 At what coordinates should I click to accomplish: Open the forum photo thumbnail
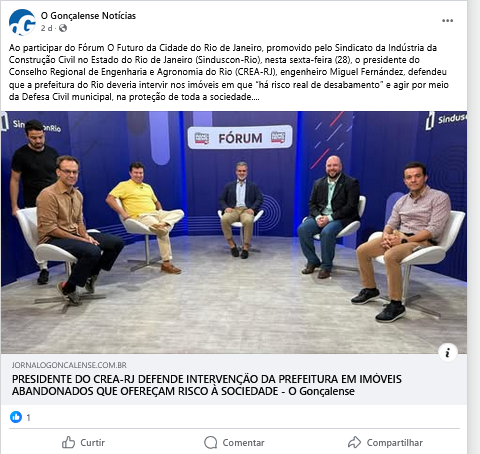(234, 232)
